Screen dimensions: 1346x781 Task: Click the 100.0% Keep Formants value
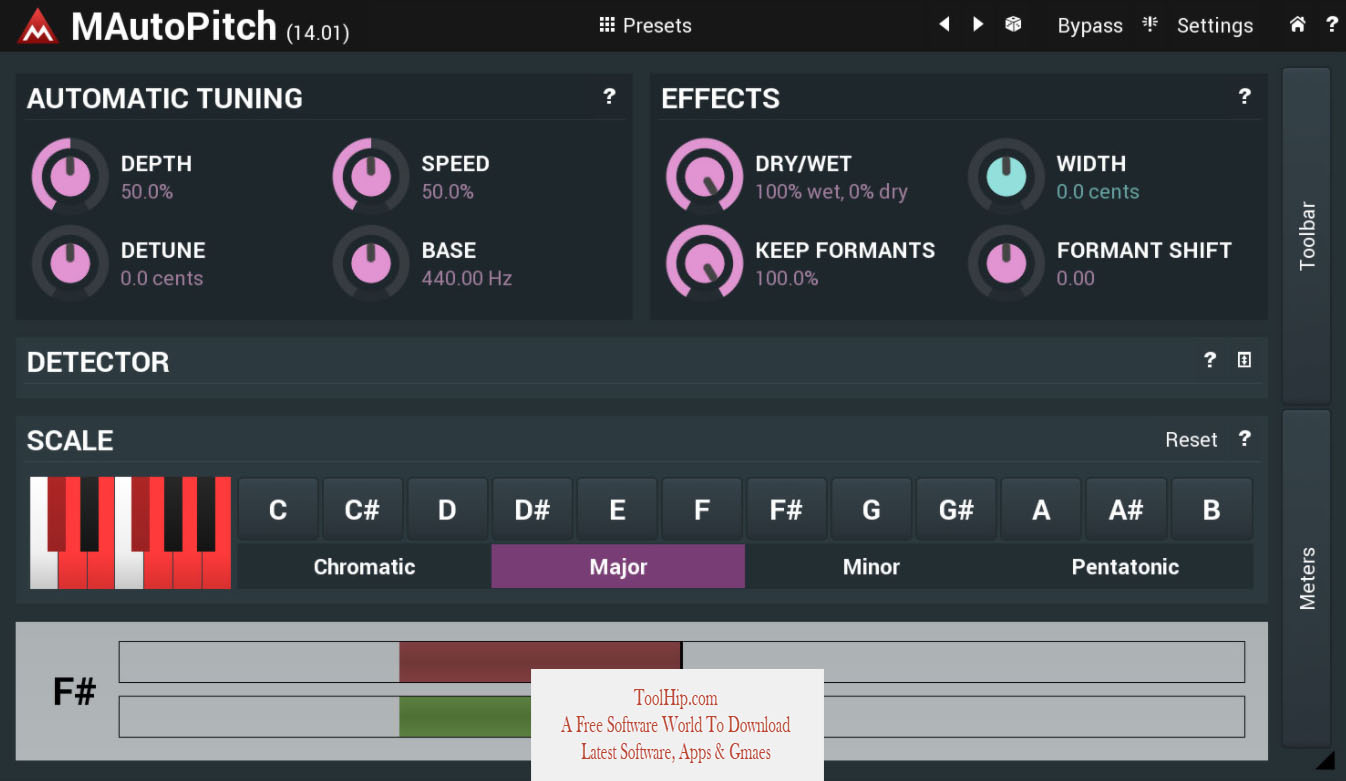pyautogui.click(x=787, y=278)
